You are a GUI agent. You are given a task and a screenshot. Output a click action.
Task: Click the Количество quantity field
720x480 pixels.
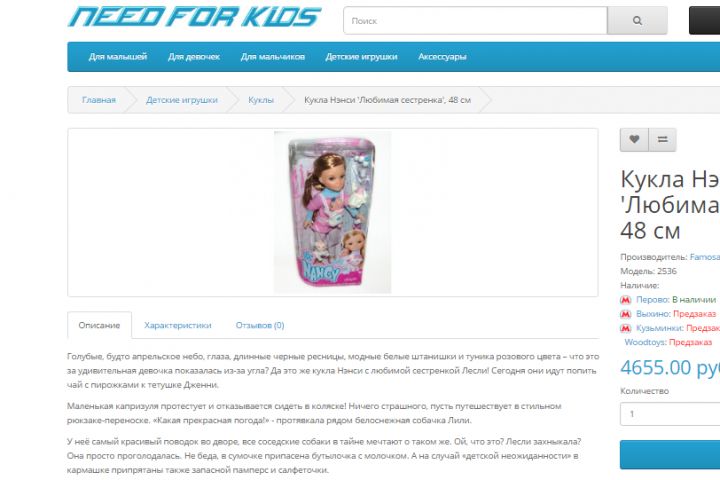[670, 414]
